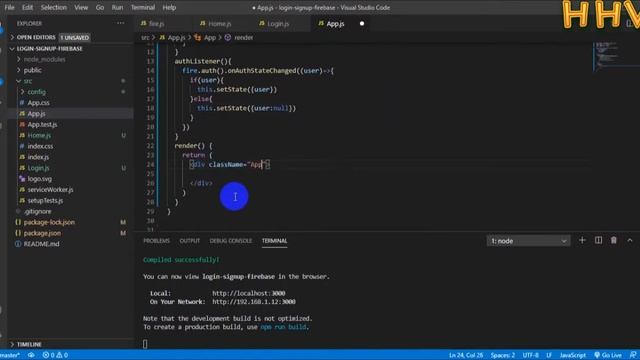This screenshot has height=360, width=640.
Task: Open notifications bell in status bar
Action: click(633, 355)
